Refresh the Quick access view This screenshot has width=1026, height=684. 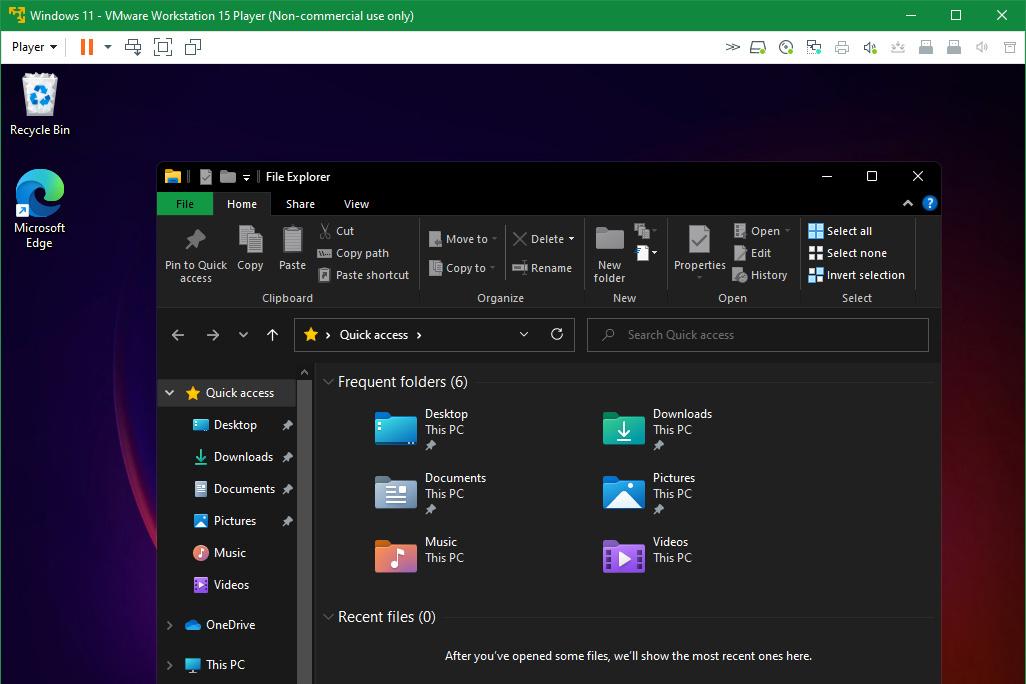coord(557,334)
